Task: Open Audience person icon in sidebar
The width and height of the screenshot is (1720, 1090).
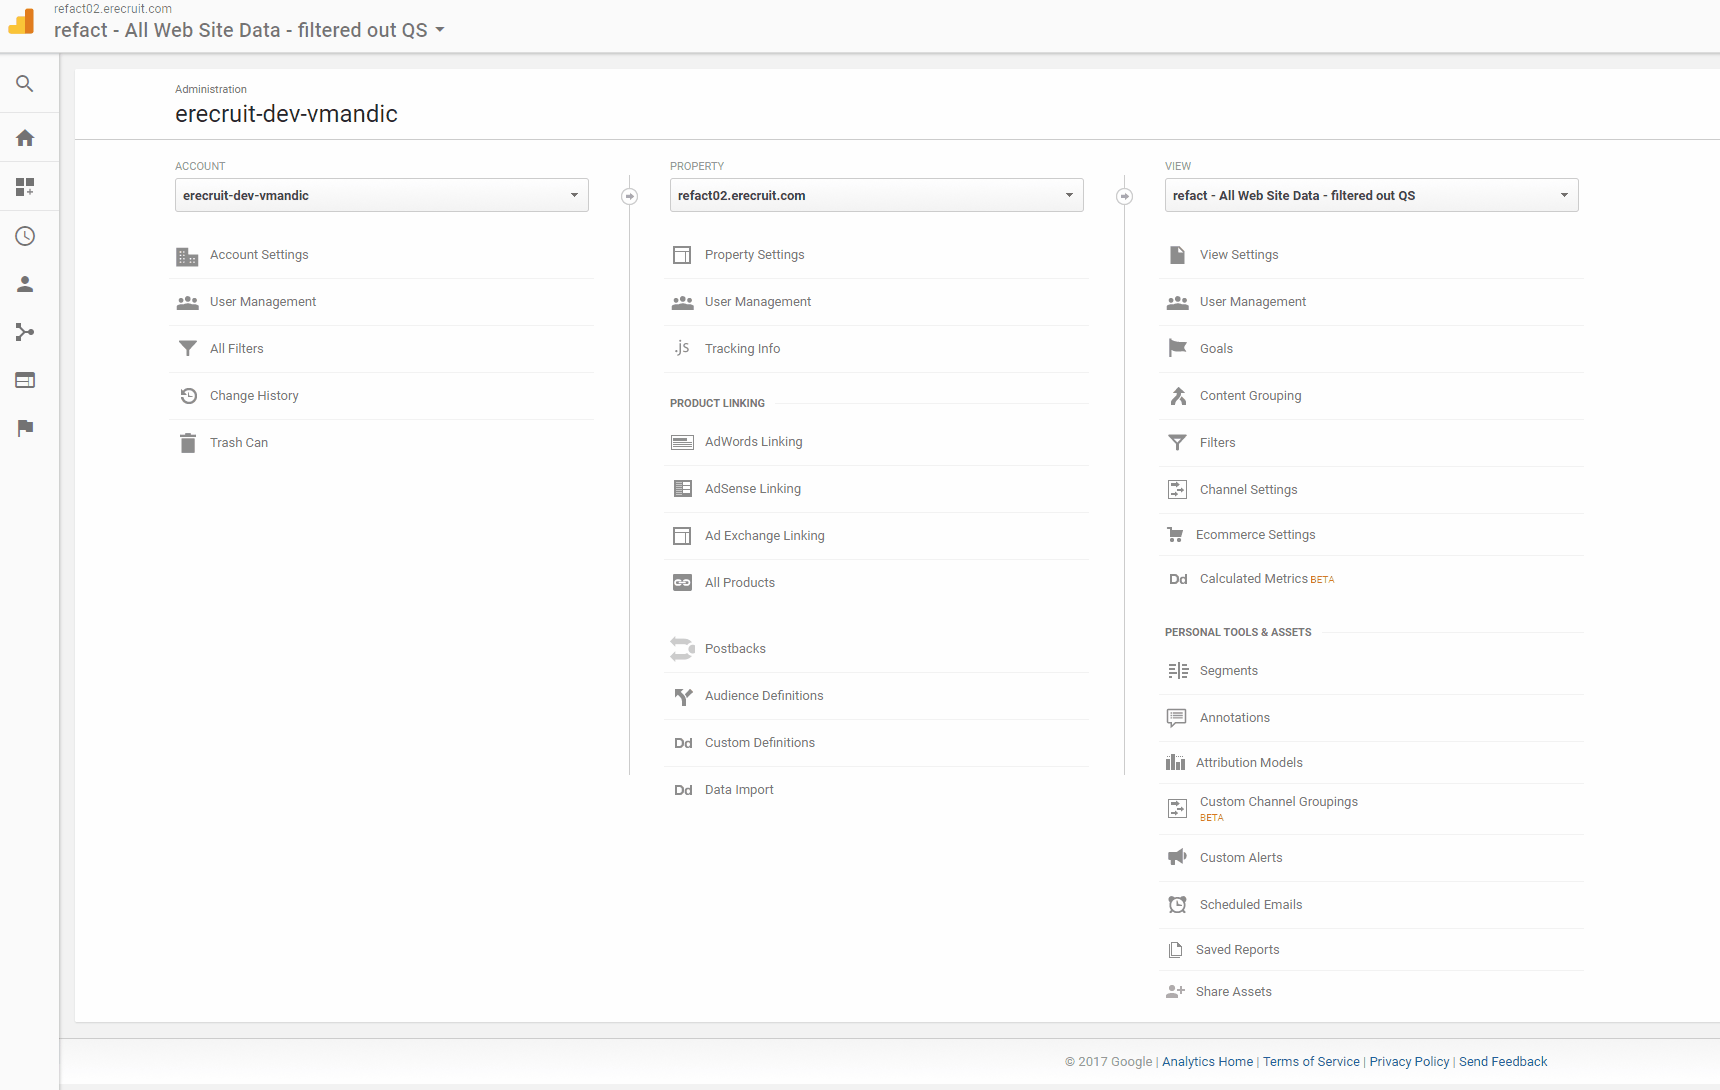Action: tap(25, 284)
